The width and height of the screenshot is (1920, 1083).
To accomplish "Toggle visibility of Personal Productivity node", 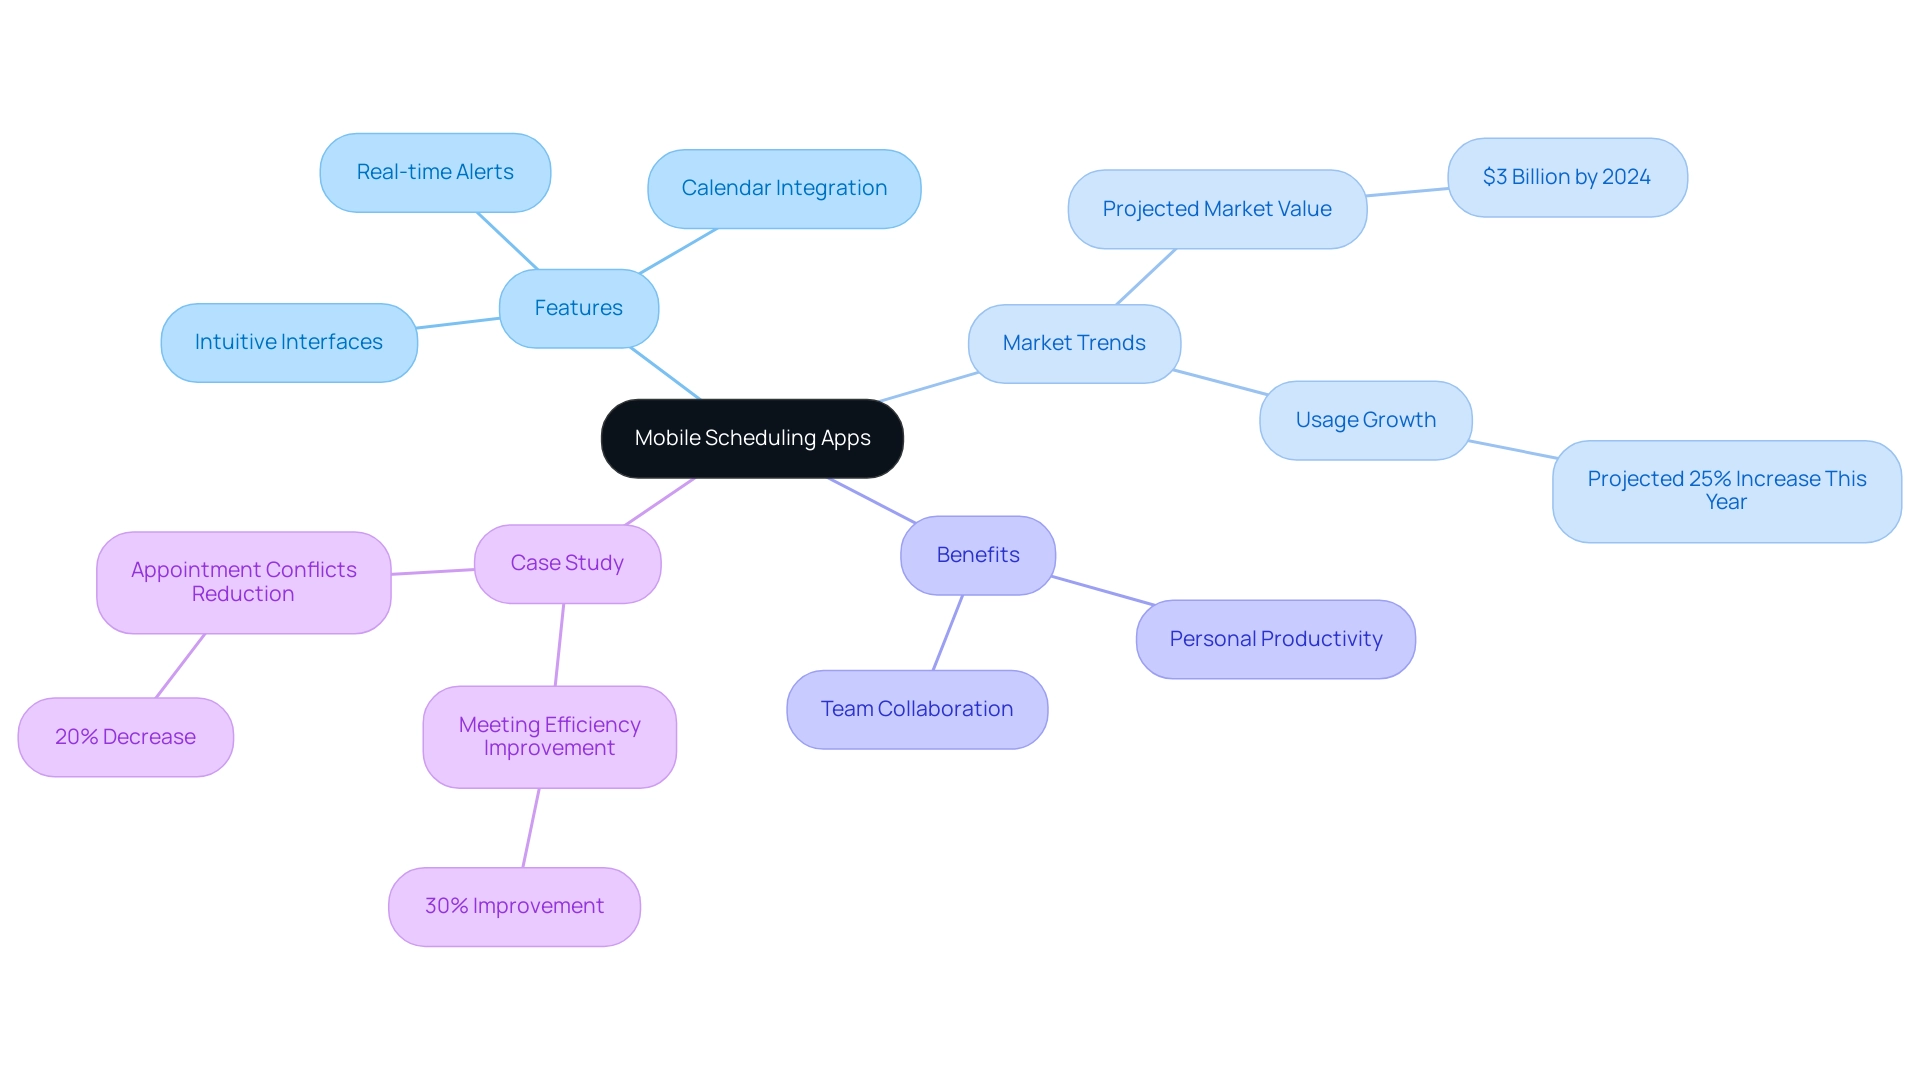I will [x=1275, y=638].
